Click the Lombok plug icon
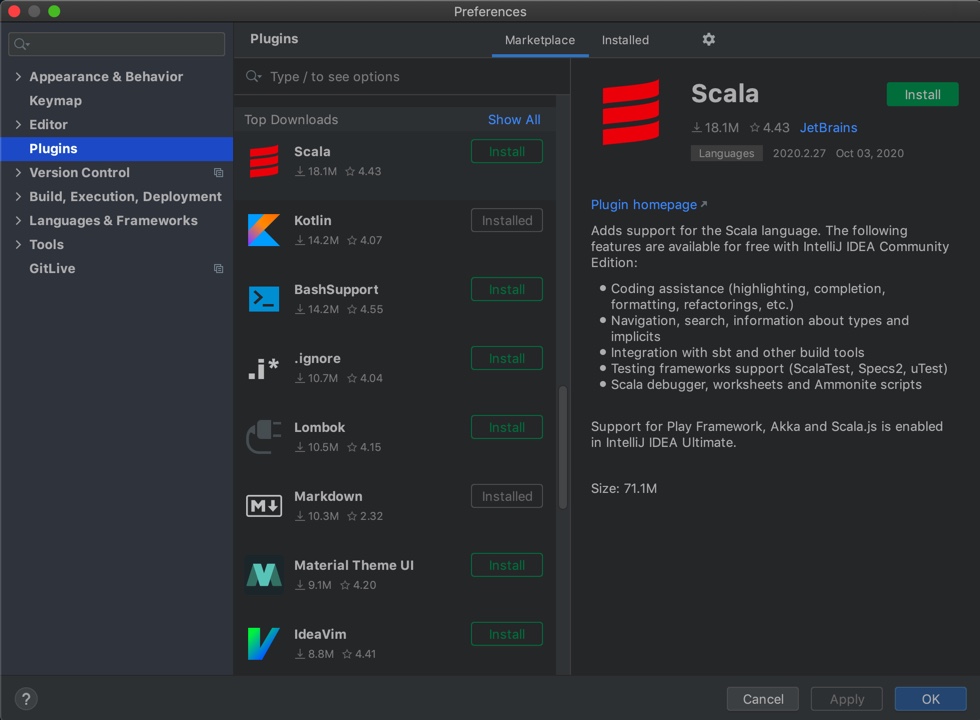 coord(264,437)
